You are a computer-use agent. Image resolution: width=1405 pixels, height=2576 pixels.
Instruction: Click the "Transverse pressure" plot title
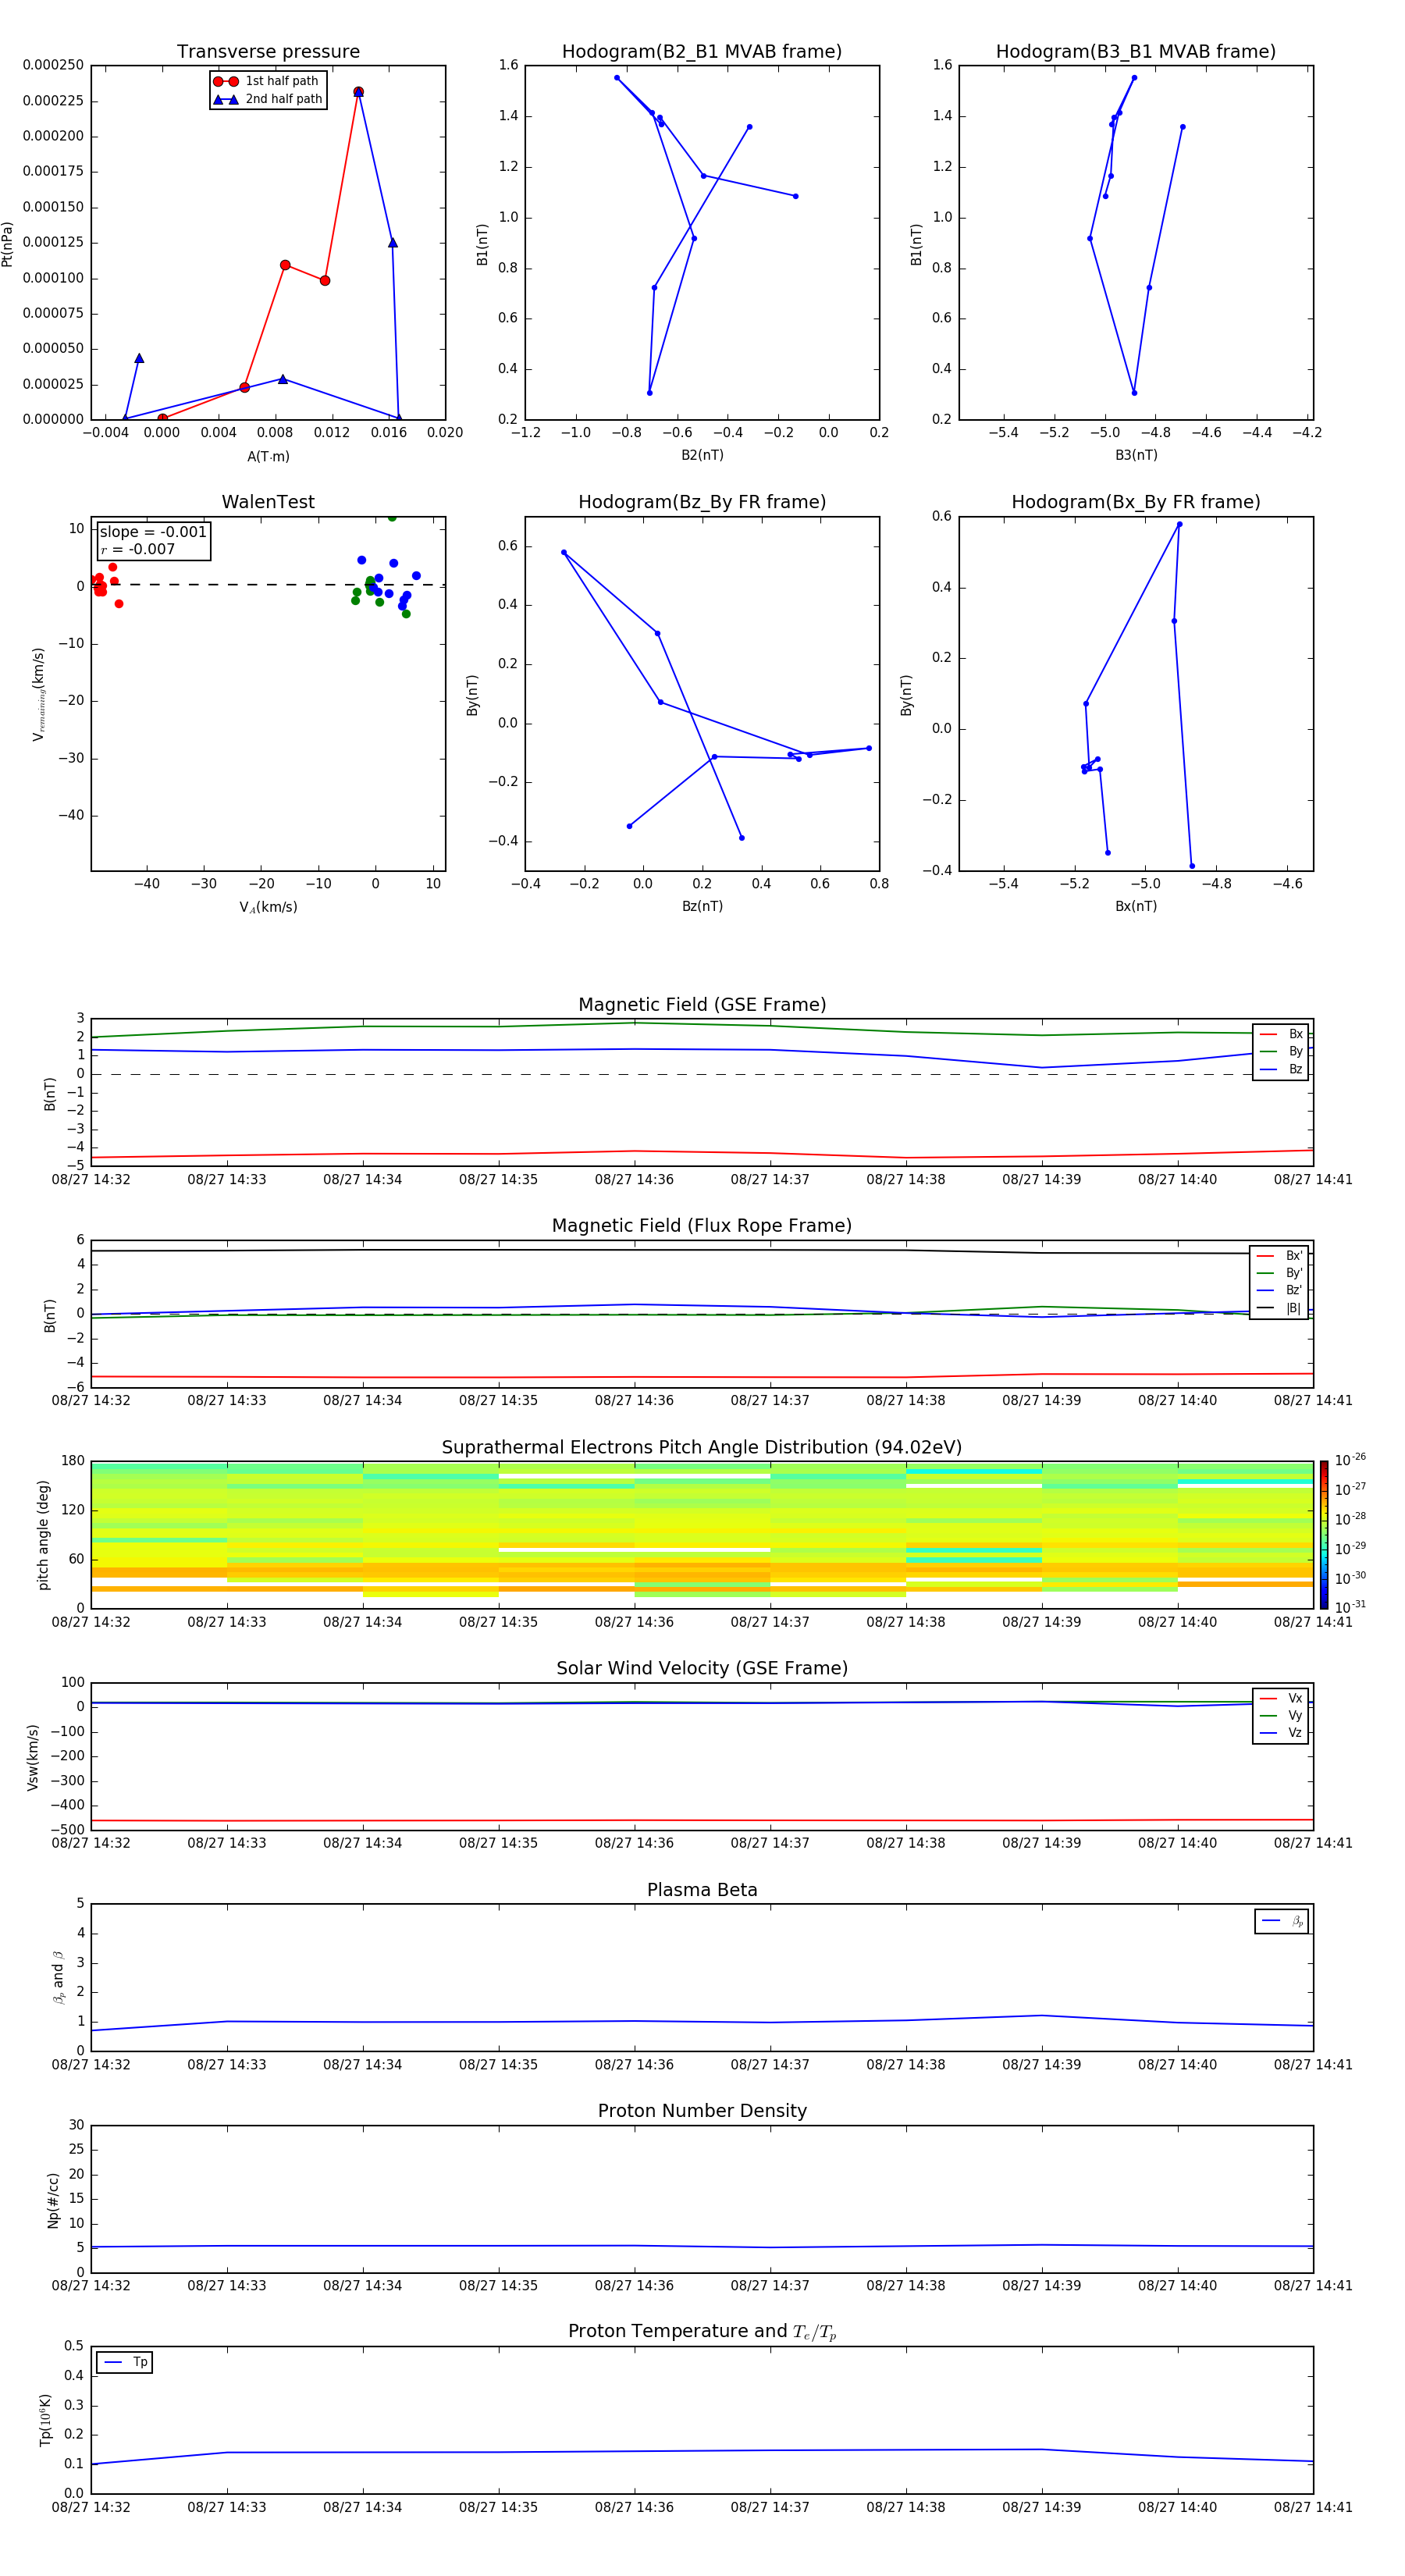(x=268, y=52)
